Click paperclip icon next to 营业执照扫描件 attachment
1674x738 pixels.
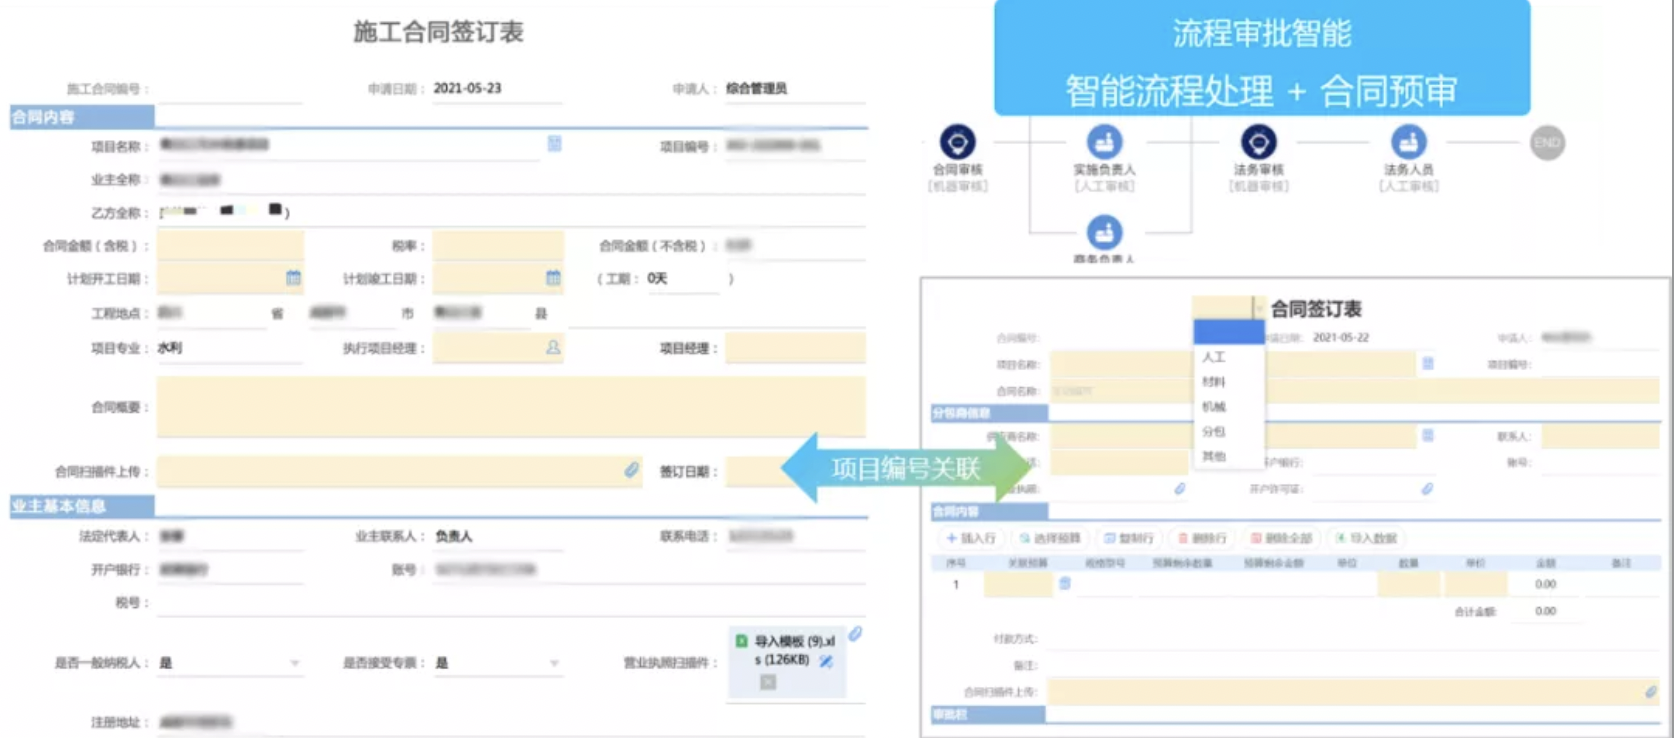click(856, 633)
